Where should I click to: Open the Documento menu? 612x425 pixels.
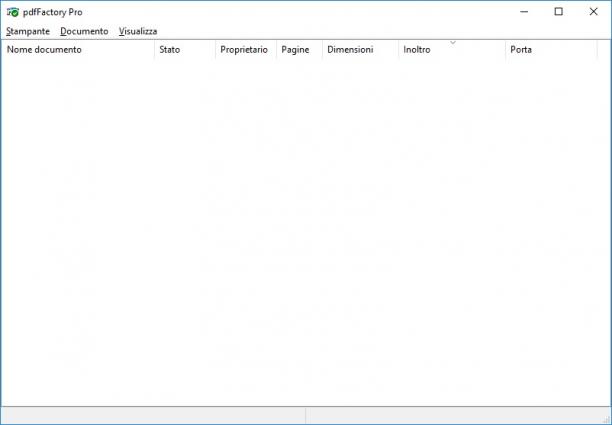click(x=84, y=31)
